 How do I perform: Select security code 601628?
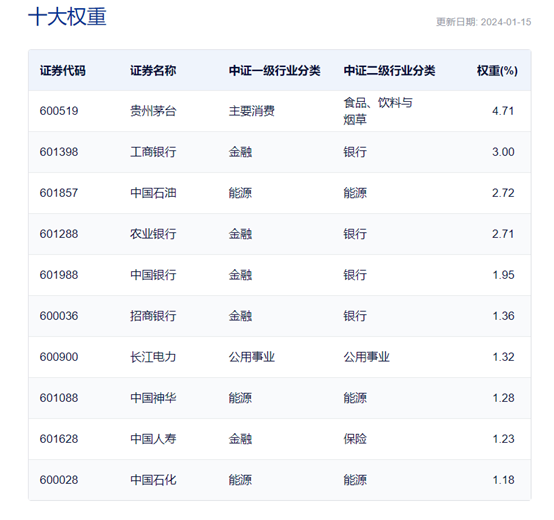coord(59,439)
